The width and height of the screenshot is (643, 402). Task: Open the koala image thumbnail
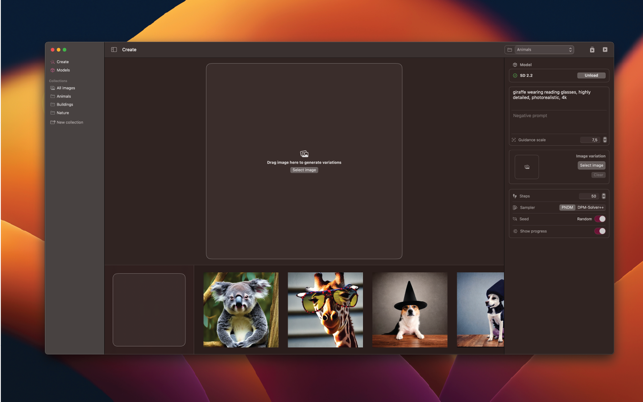241,310
